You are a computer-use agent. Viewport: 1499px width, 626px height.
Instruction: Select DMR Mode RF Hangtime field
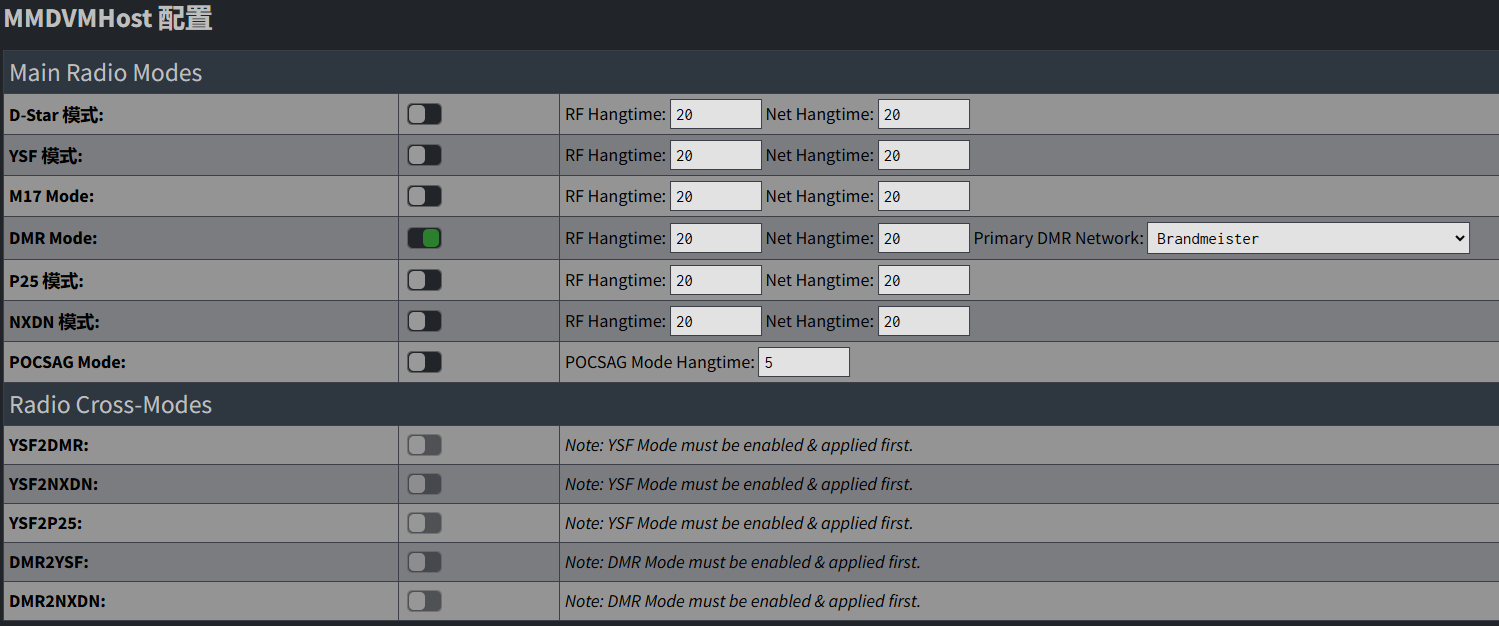[715, 238]
